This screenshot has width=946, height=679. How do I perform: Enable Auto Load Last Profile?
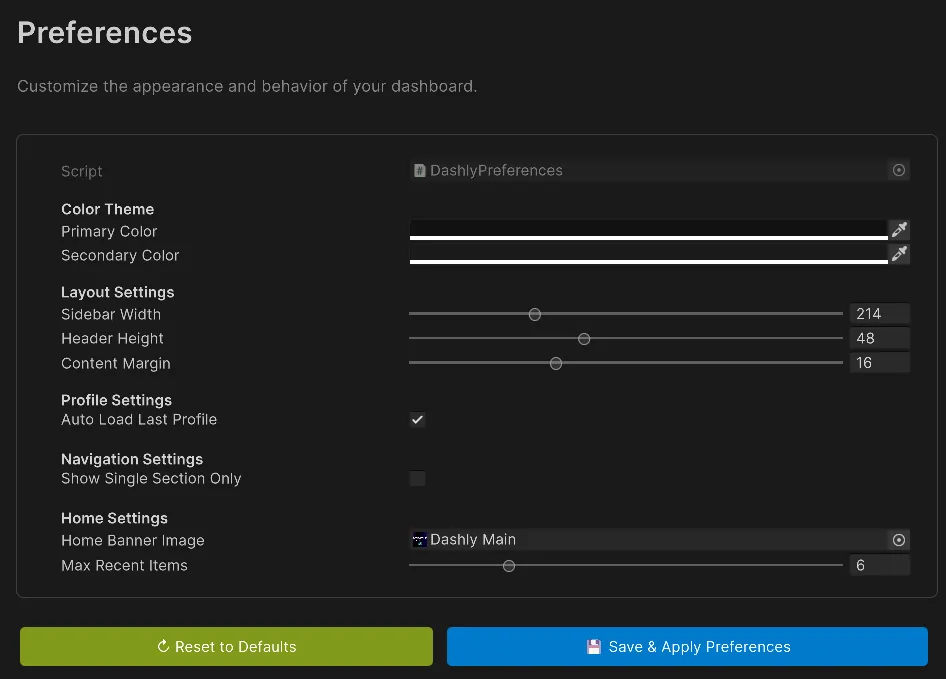(x=417, y=419)
